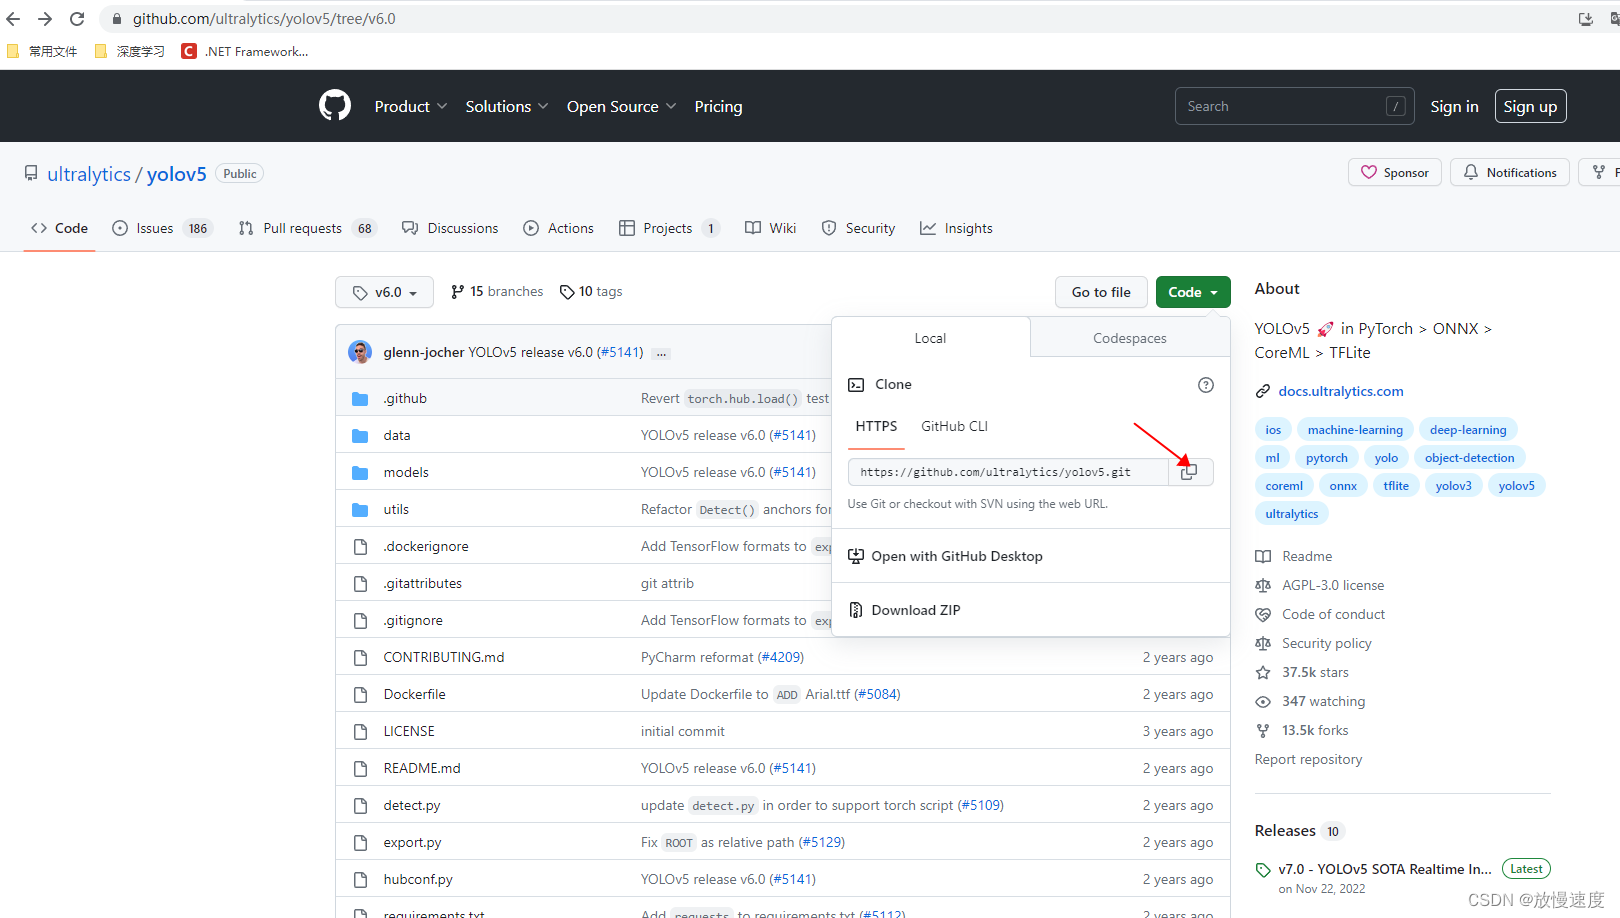Screen dimensions: 1620x918
Task: Open the Projects tab
Action: point(669,228)
